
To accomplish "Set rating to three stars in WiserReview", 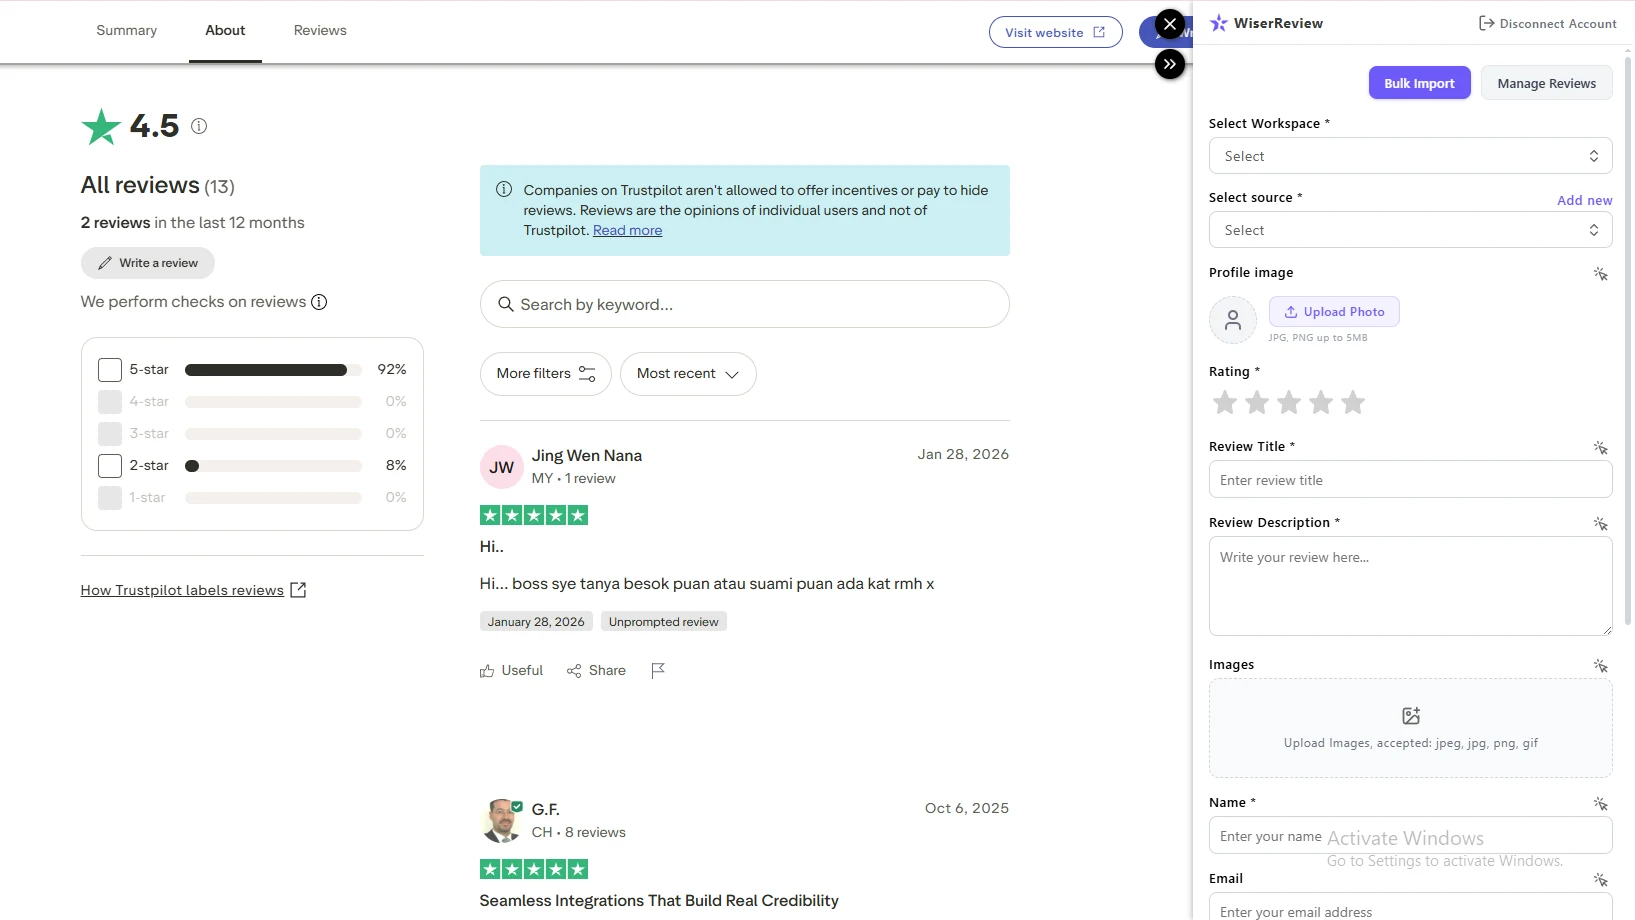I will pyautogui.click(x=1289, y=402).
